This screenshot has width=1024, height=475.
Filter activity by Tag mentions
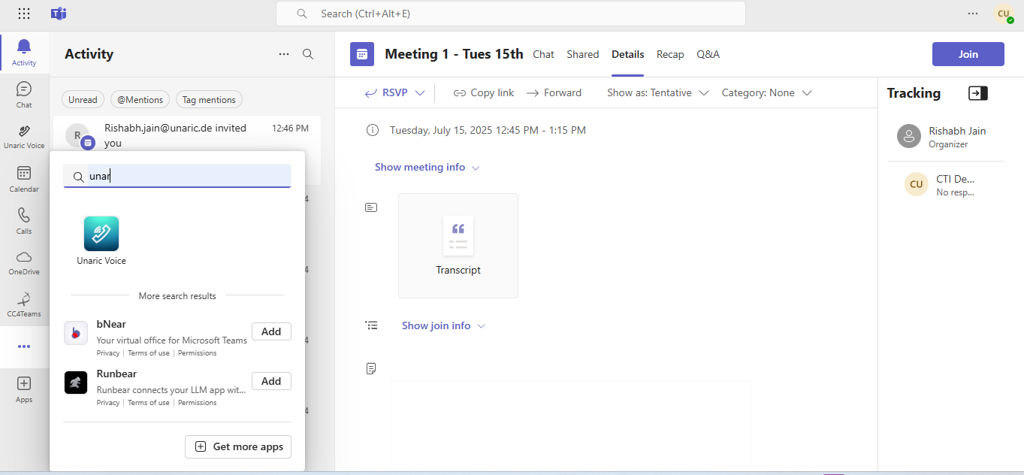click(209, 99)
